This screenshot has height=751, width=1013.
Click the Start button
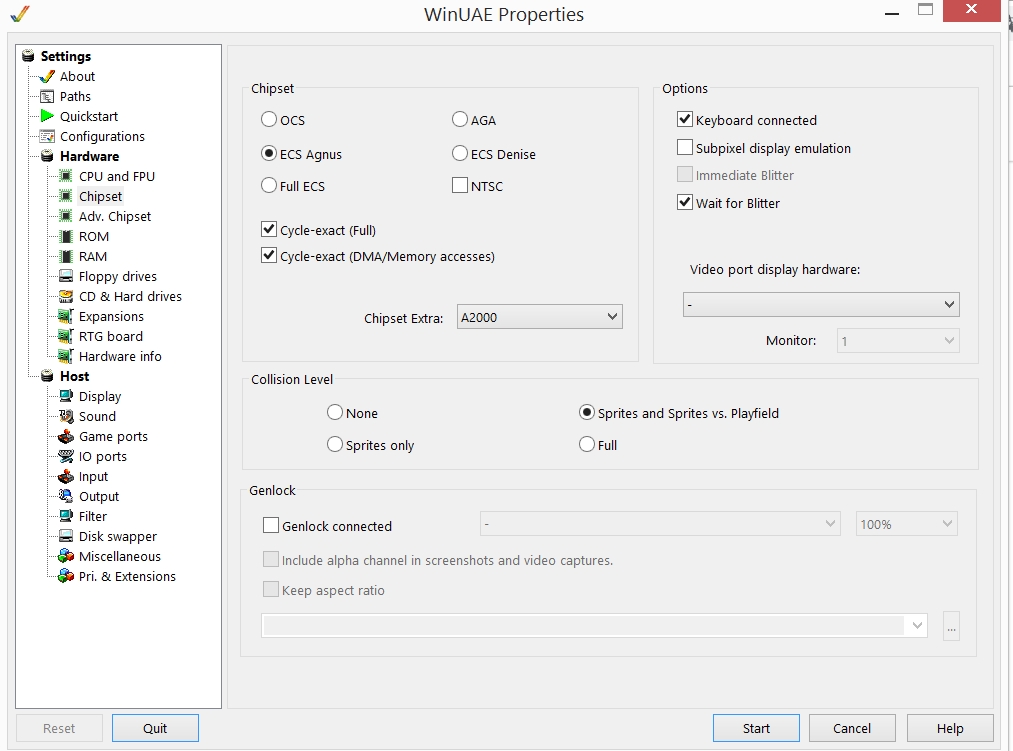point(756,728)
